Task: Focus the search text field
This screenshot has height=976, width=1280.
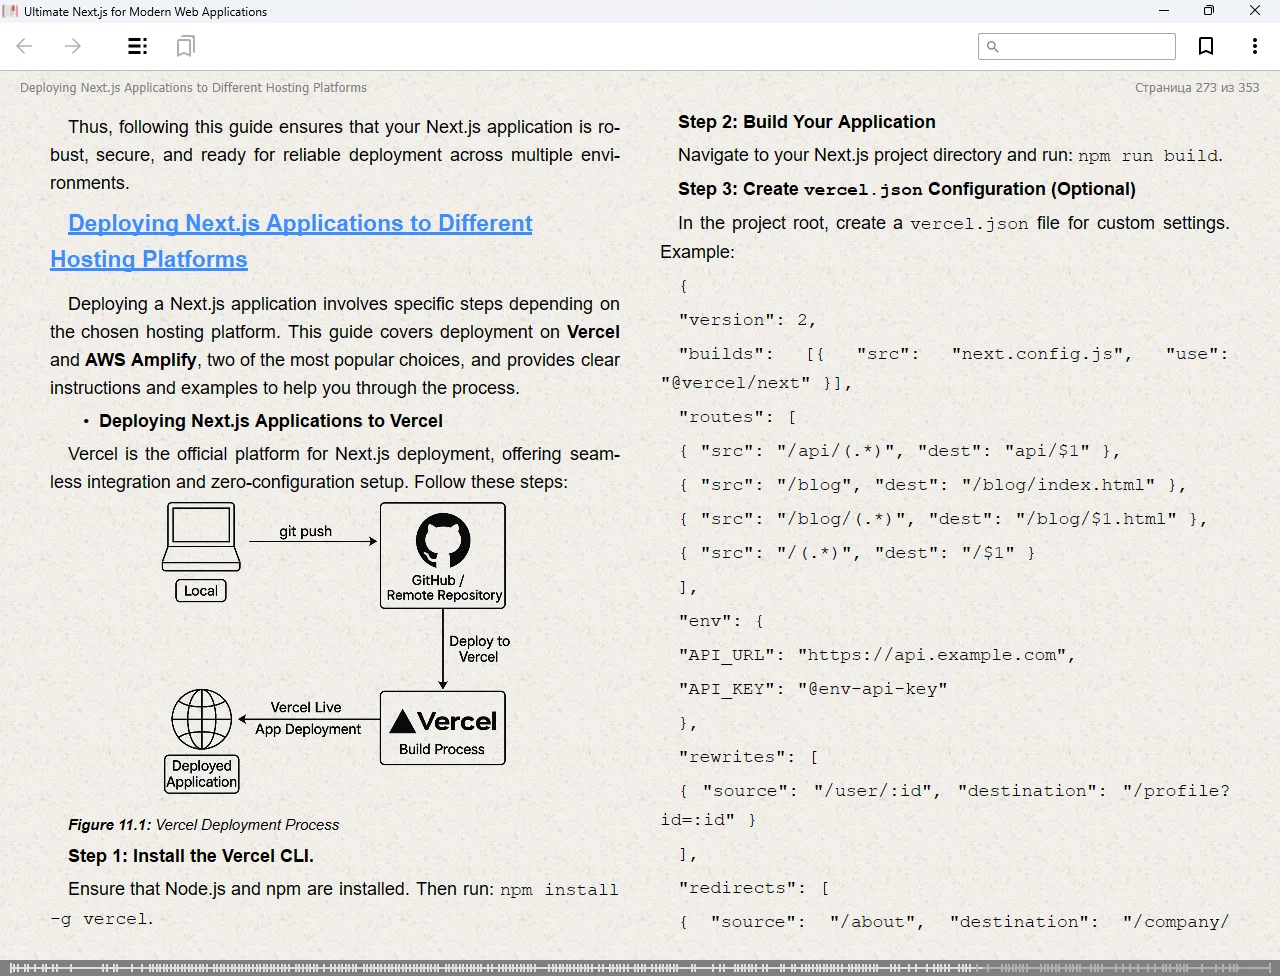Action: pyautogui.click(x=1085, y=46)
